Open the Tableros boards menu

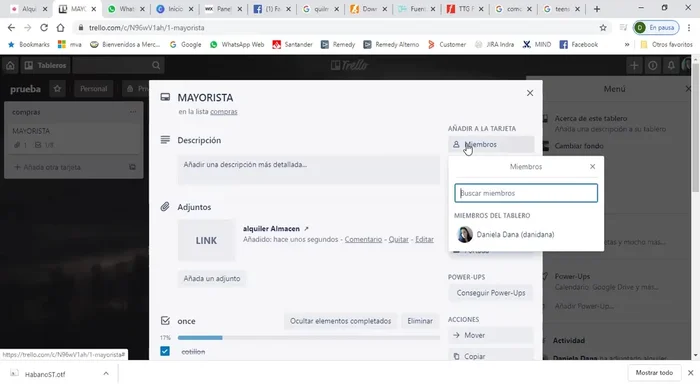coord(45,66)
